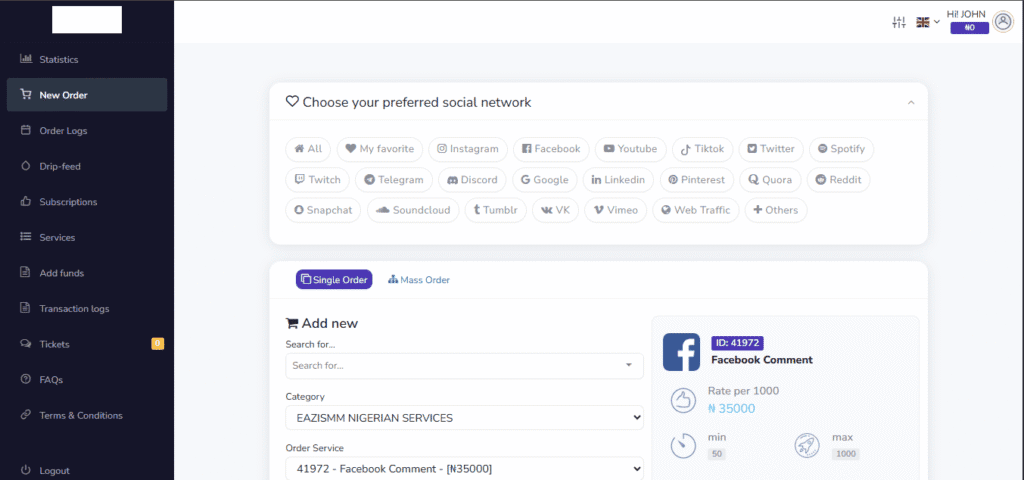Click the Transaction logs document icon

click(26, 308)
